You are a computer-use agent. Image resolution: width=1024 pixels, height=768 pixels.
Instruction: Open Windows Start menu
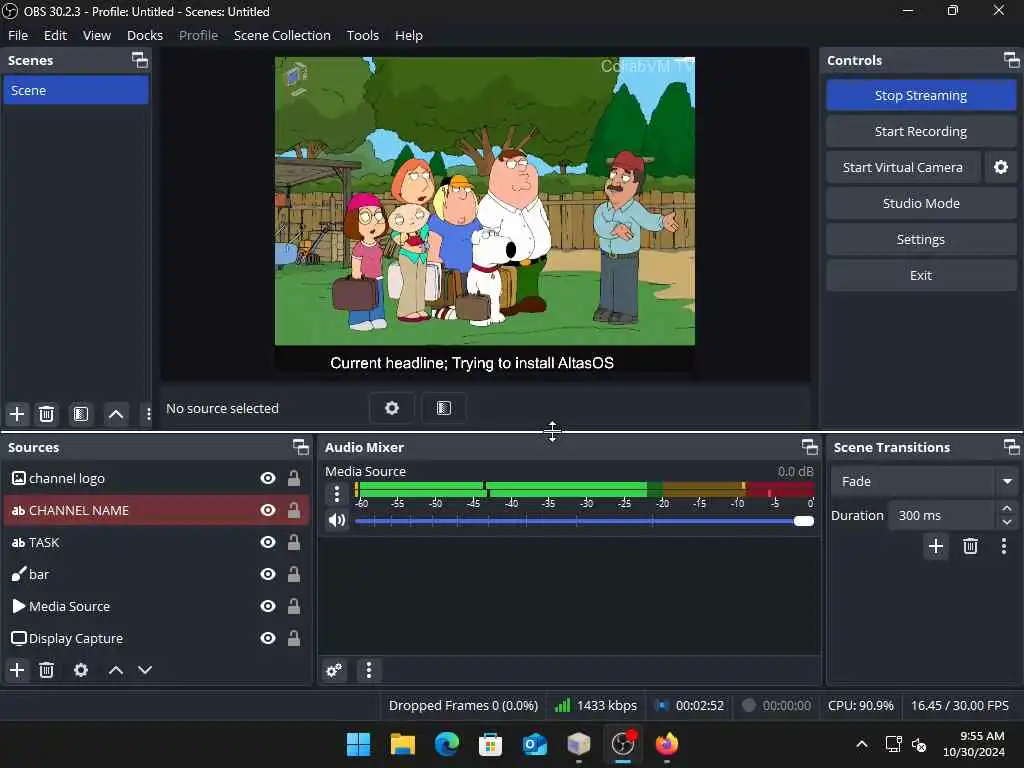tap(359, 744)
